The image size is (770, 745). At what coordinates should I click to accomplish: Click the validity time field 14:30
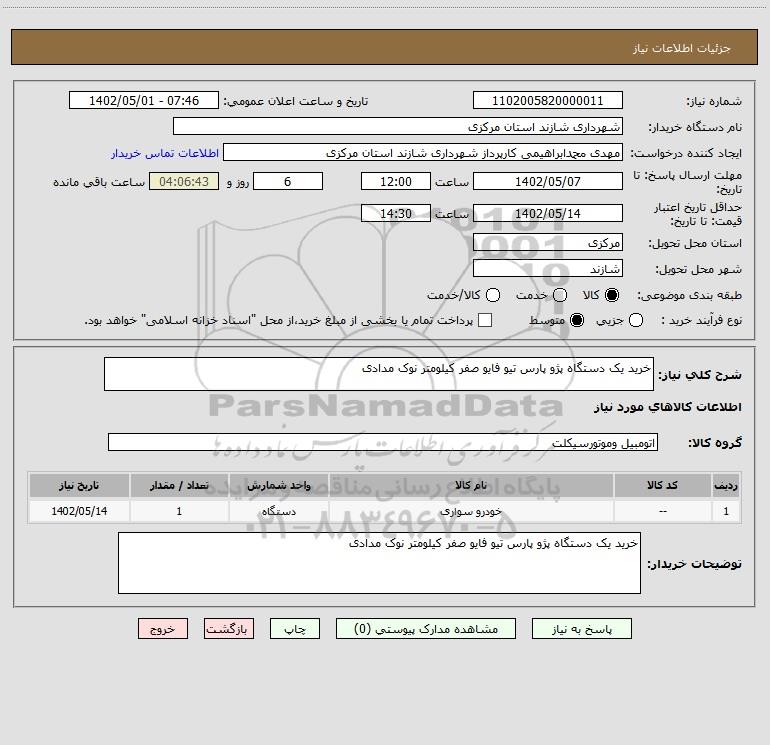click(x=396, y=213)
